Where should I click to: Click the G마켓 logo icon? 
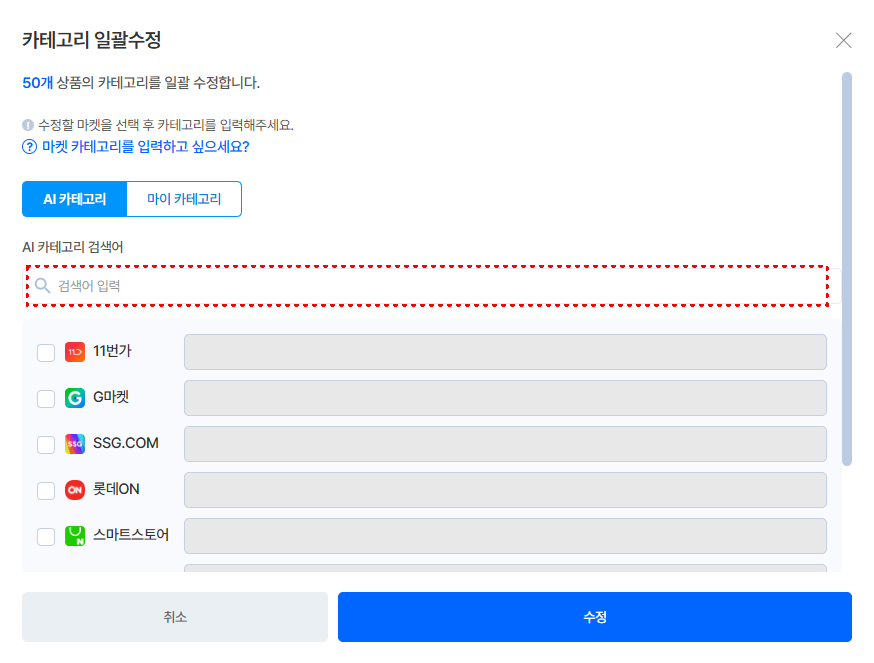tap(75, 398)
